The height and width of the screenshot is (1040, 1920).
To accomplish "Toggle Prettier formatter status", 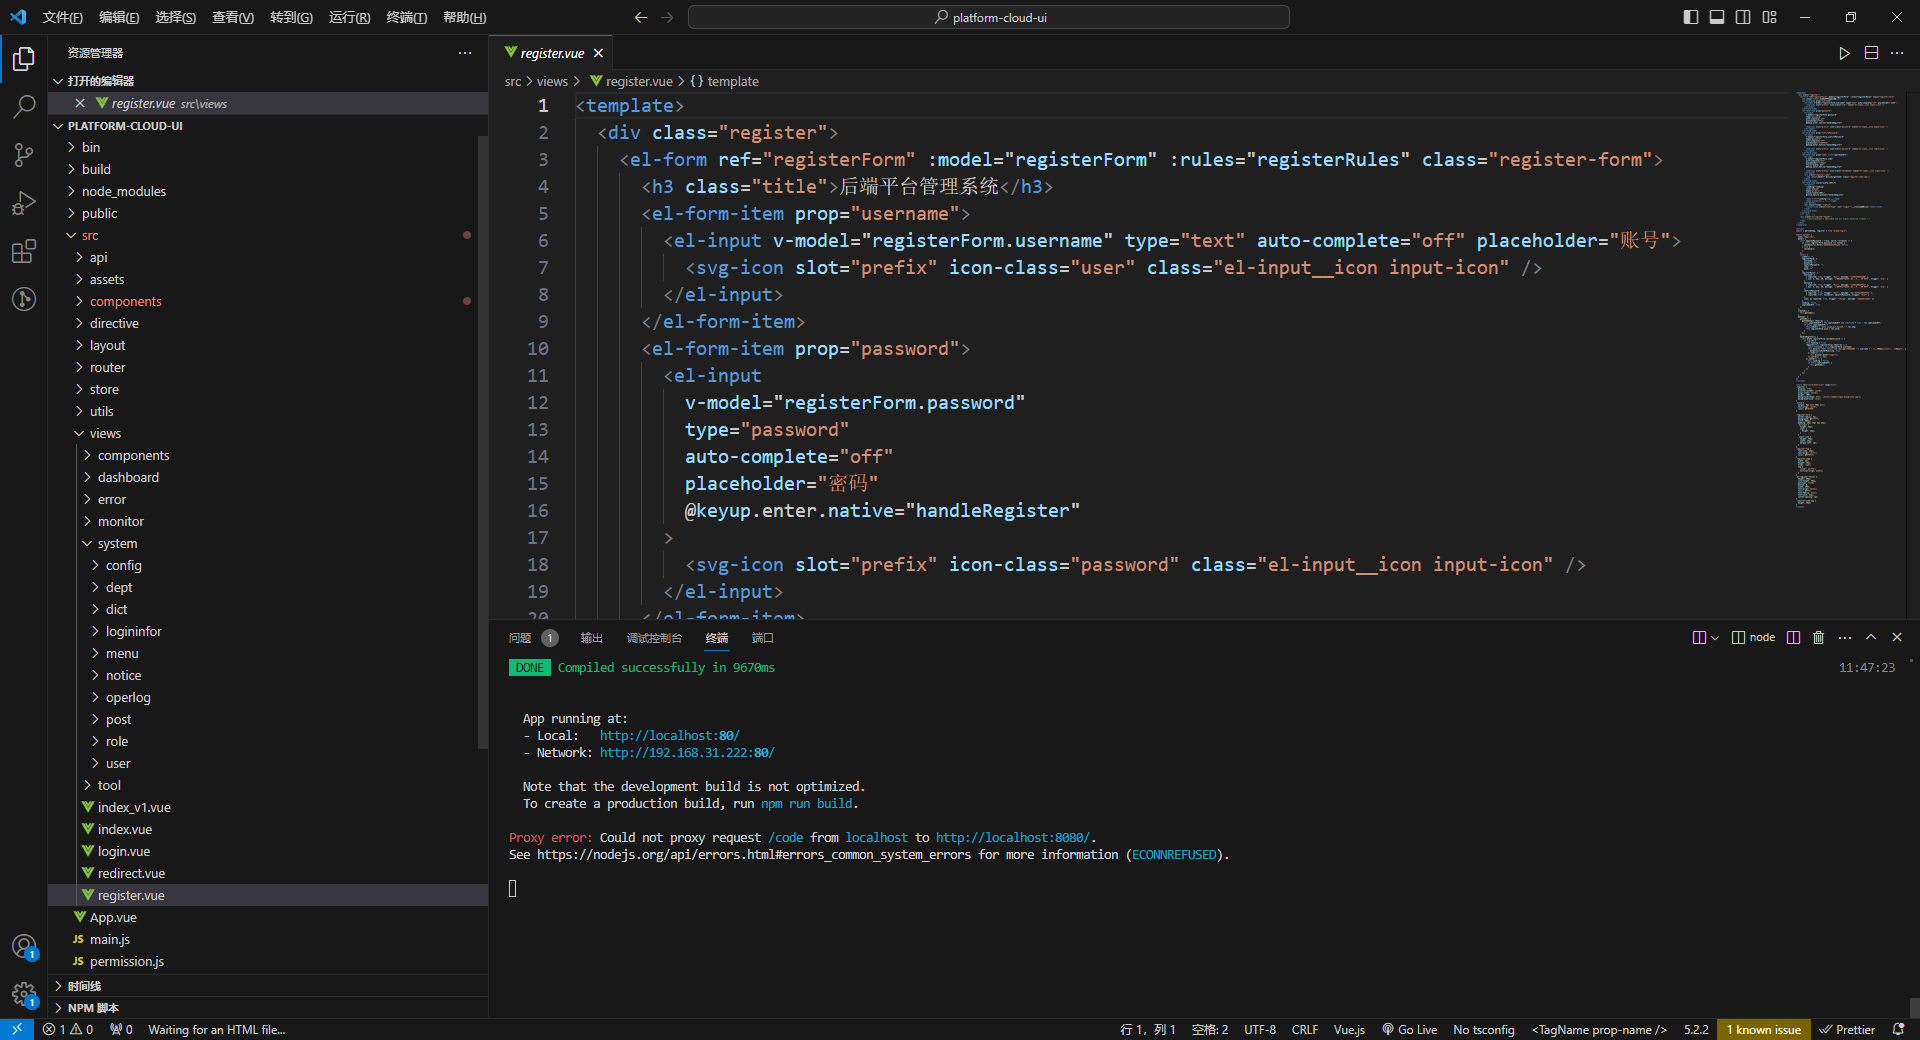I will 1847,1029.
